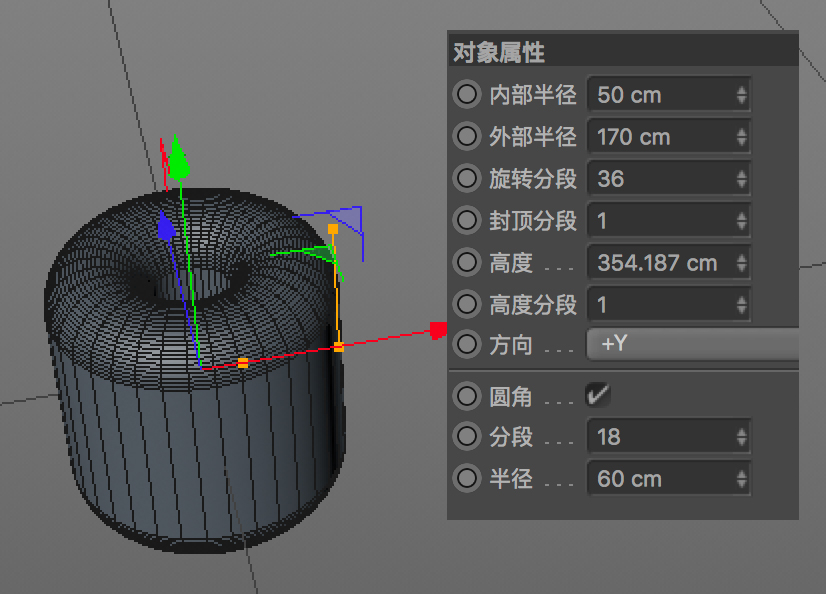Disable the 圆角 fillet checkbox
Screen dimensions: 826x594
[x=598, y=396]
